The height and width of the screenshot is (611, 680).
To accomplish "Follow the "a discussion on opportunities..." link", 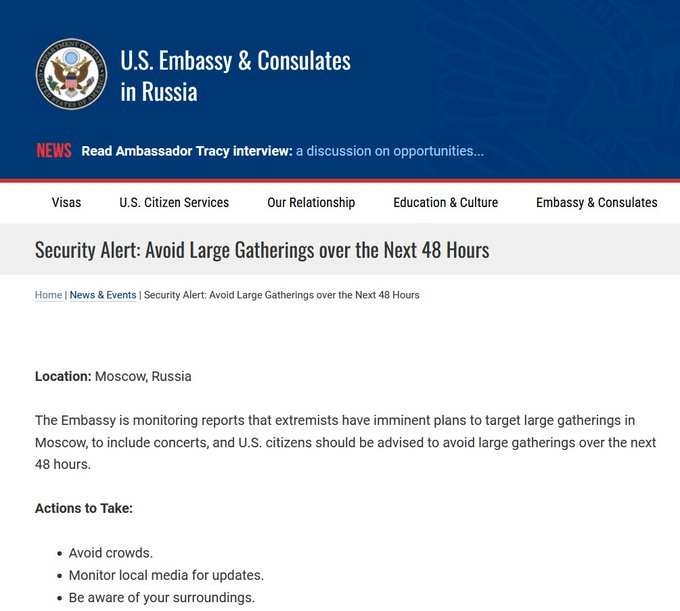I will click(x=390, y=151).
